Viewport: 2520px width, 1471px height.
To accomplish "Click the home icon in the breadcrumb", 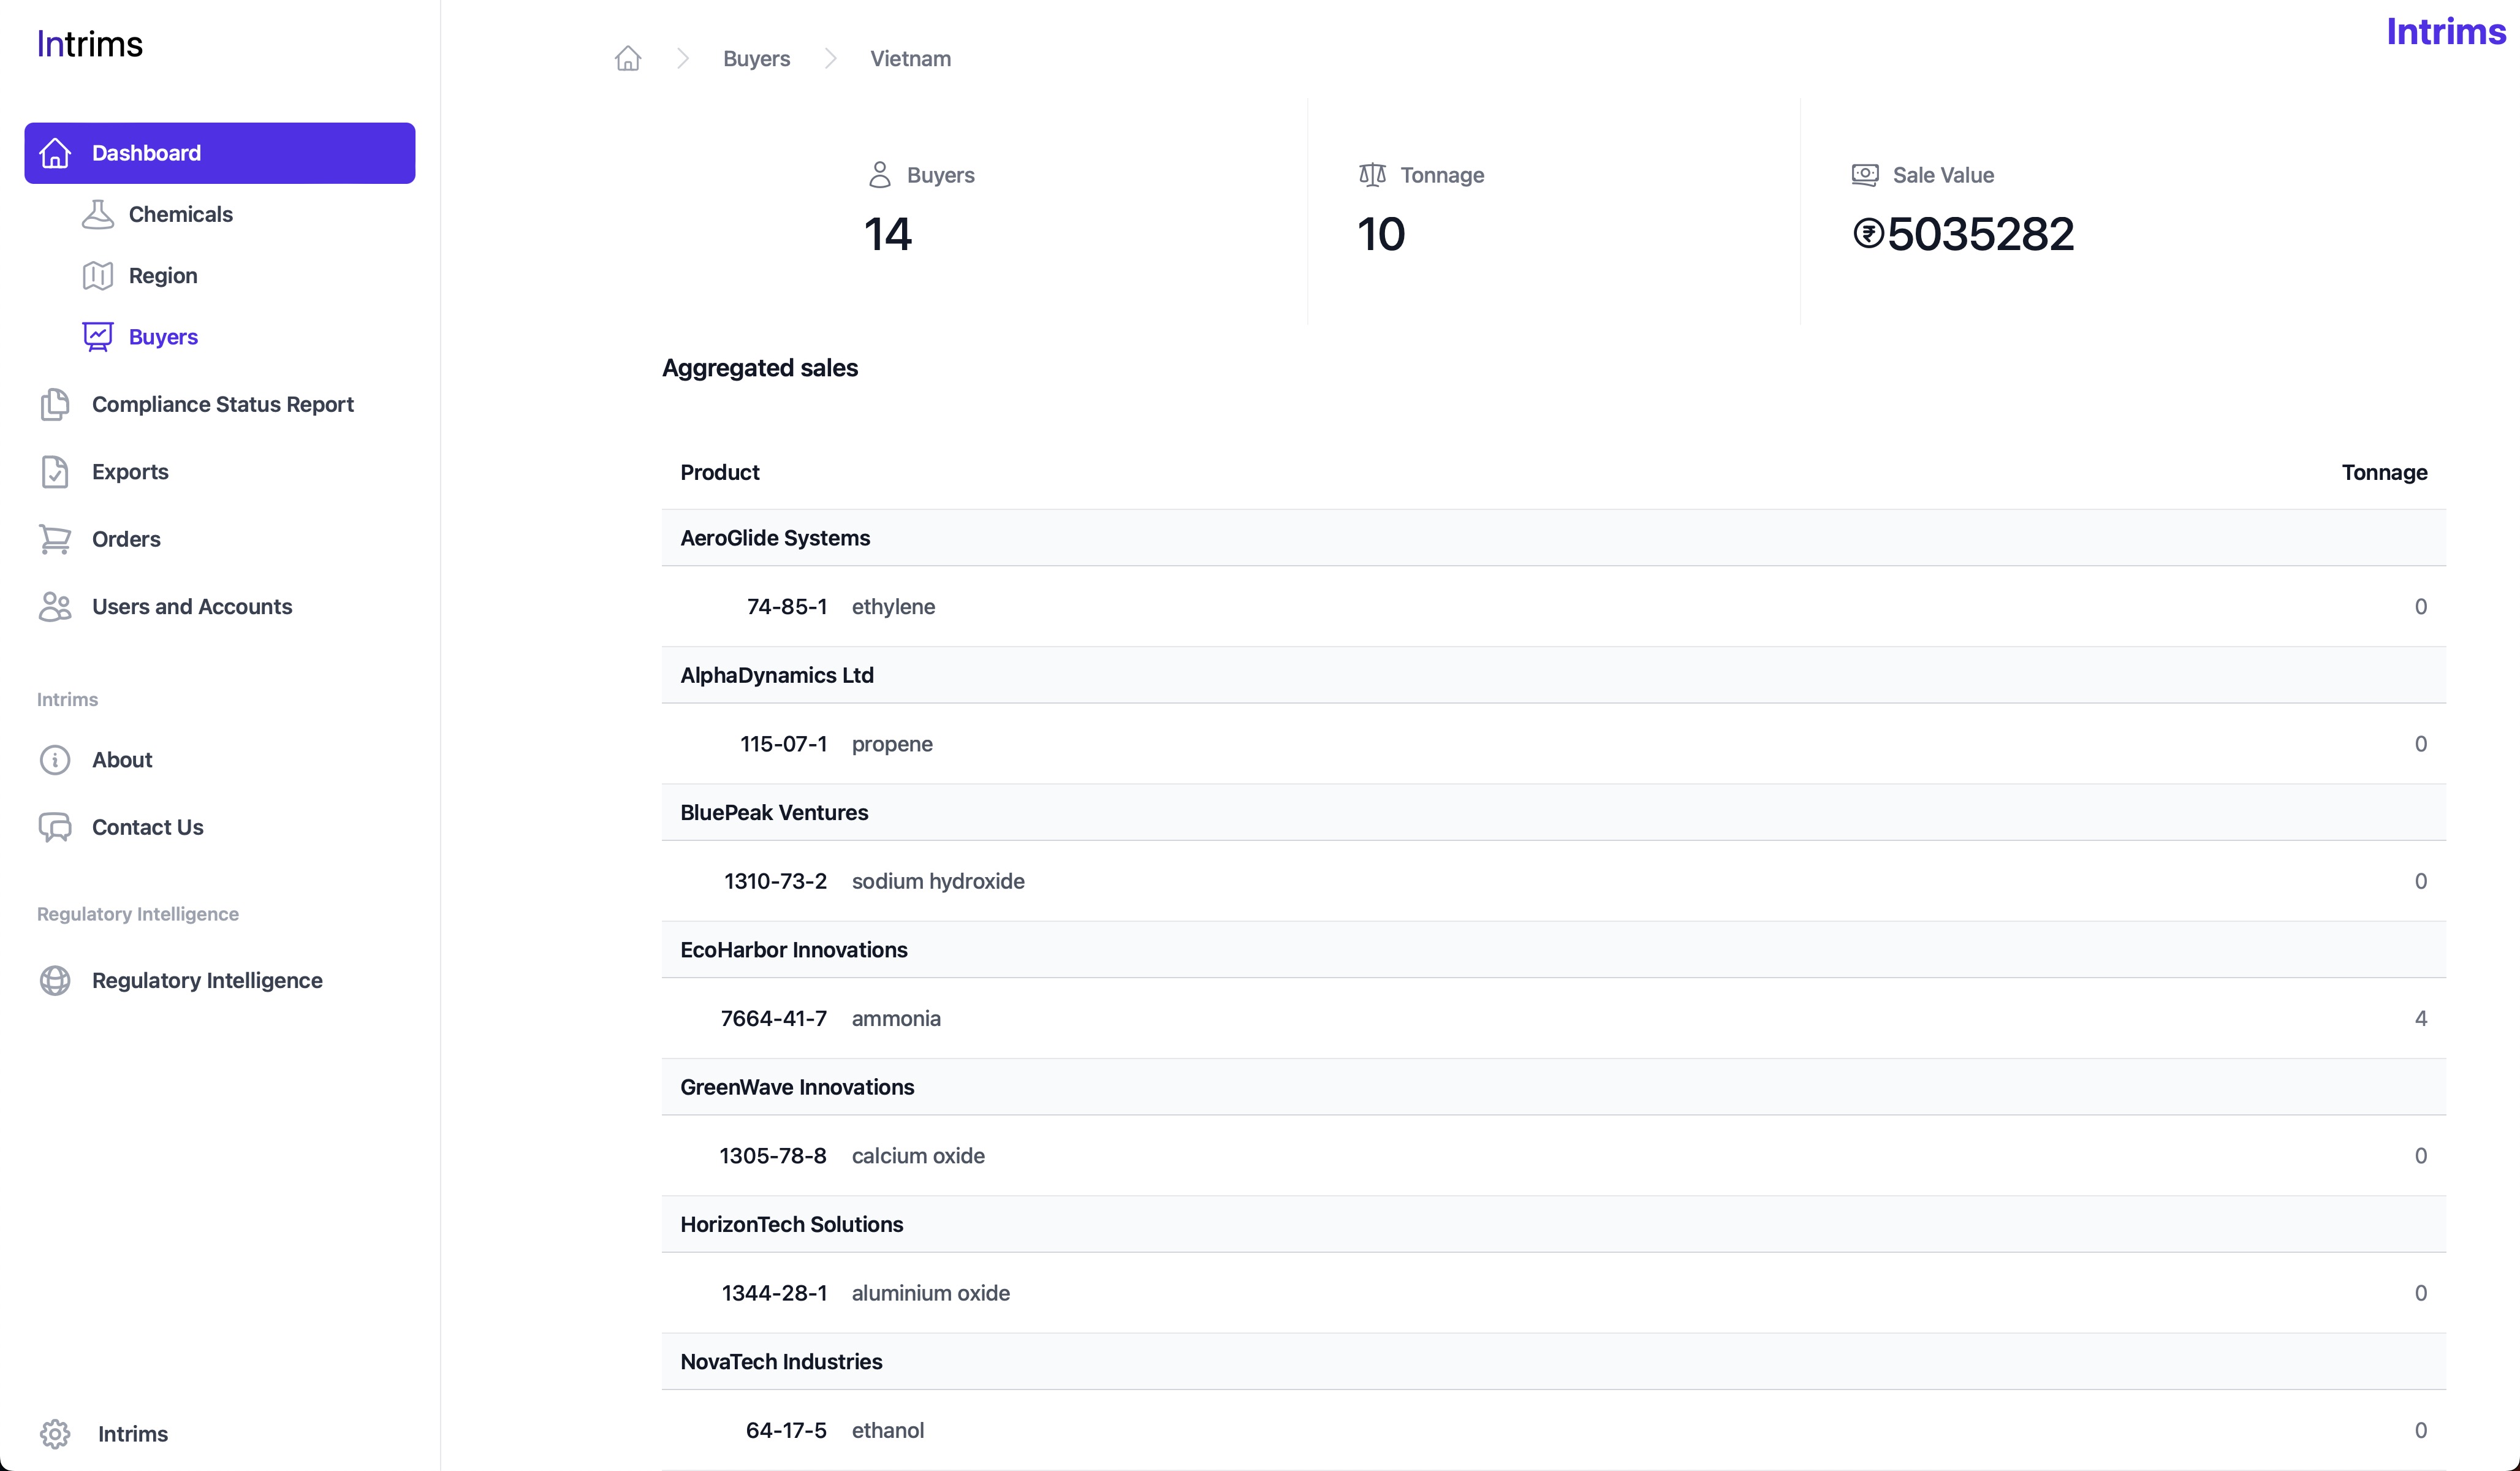I will (627, 59).
